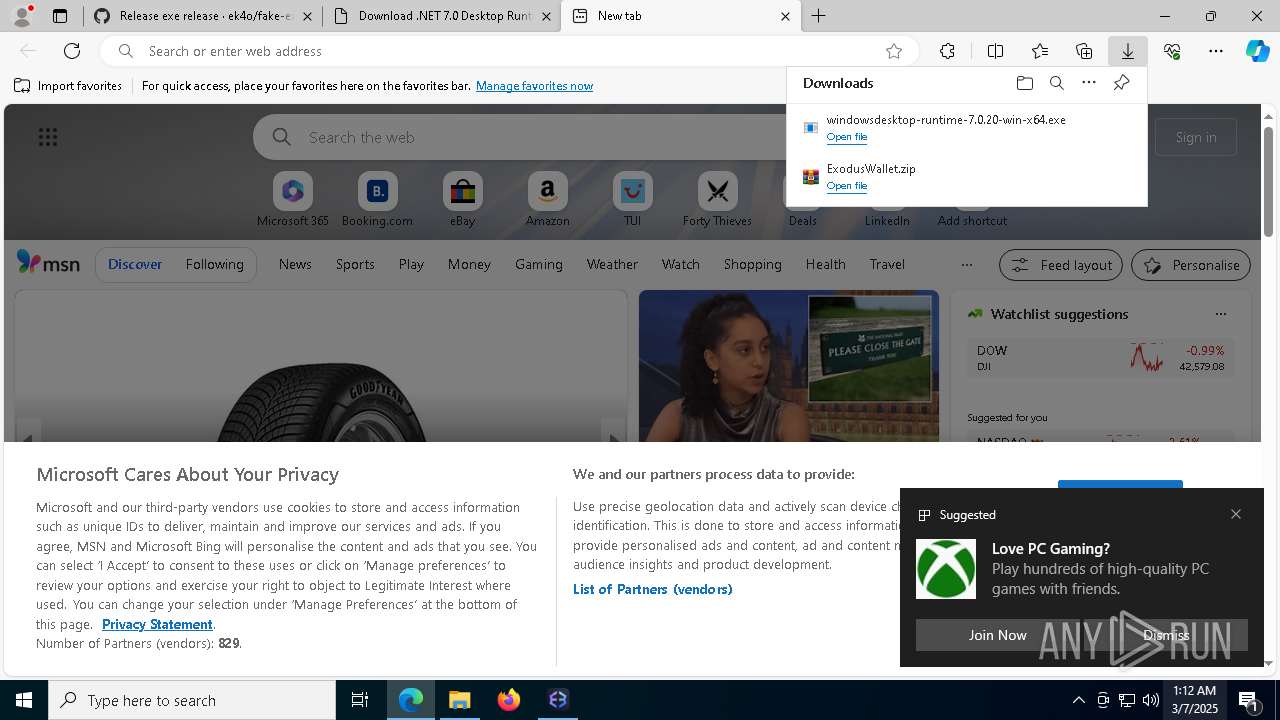Click the Copilot icon in toolbar
This screenshot has width=1280, height=720.
1257,51
